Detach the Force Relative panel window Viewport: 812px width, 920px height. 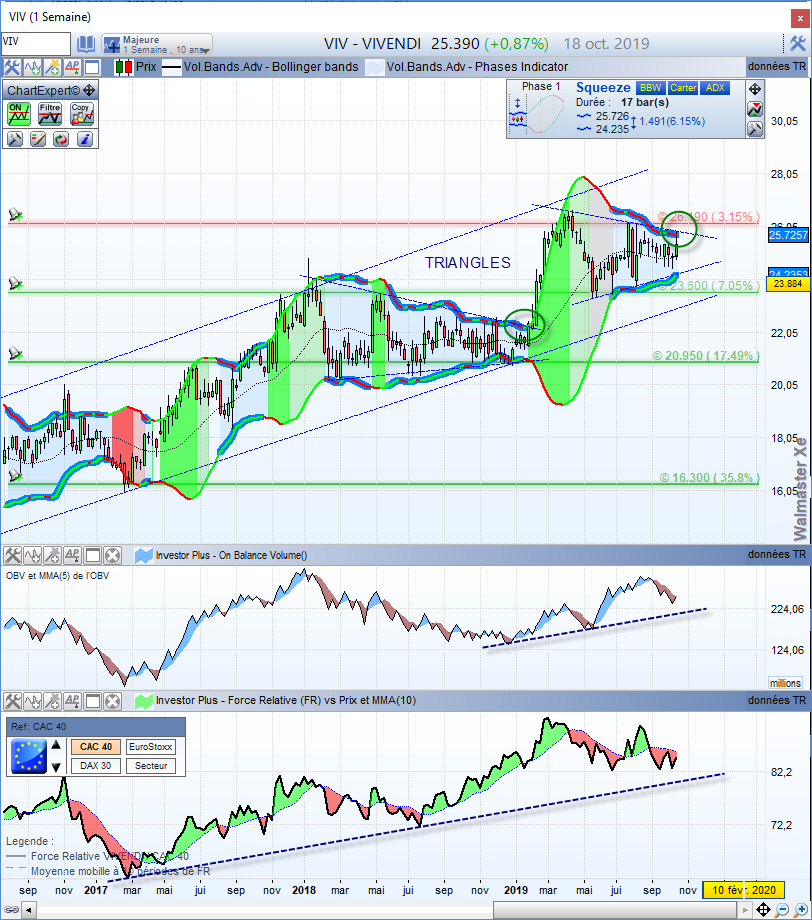[93, 701]
